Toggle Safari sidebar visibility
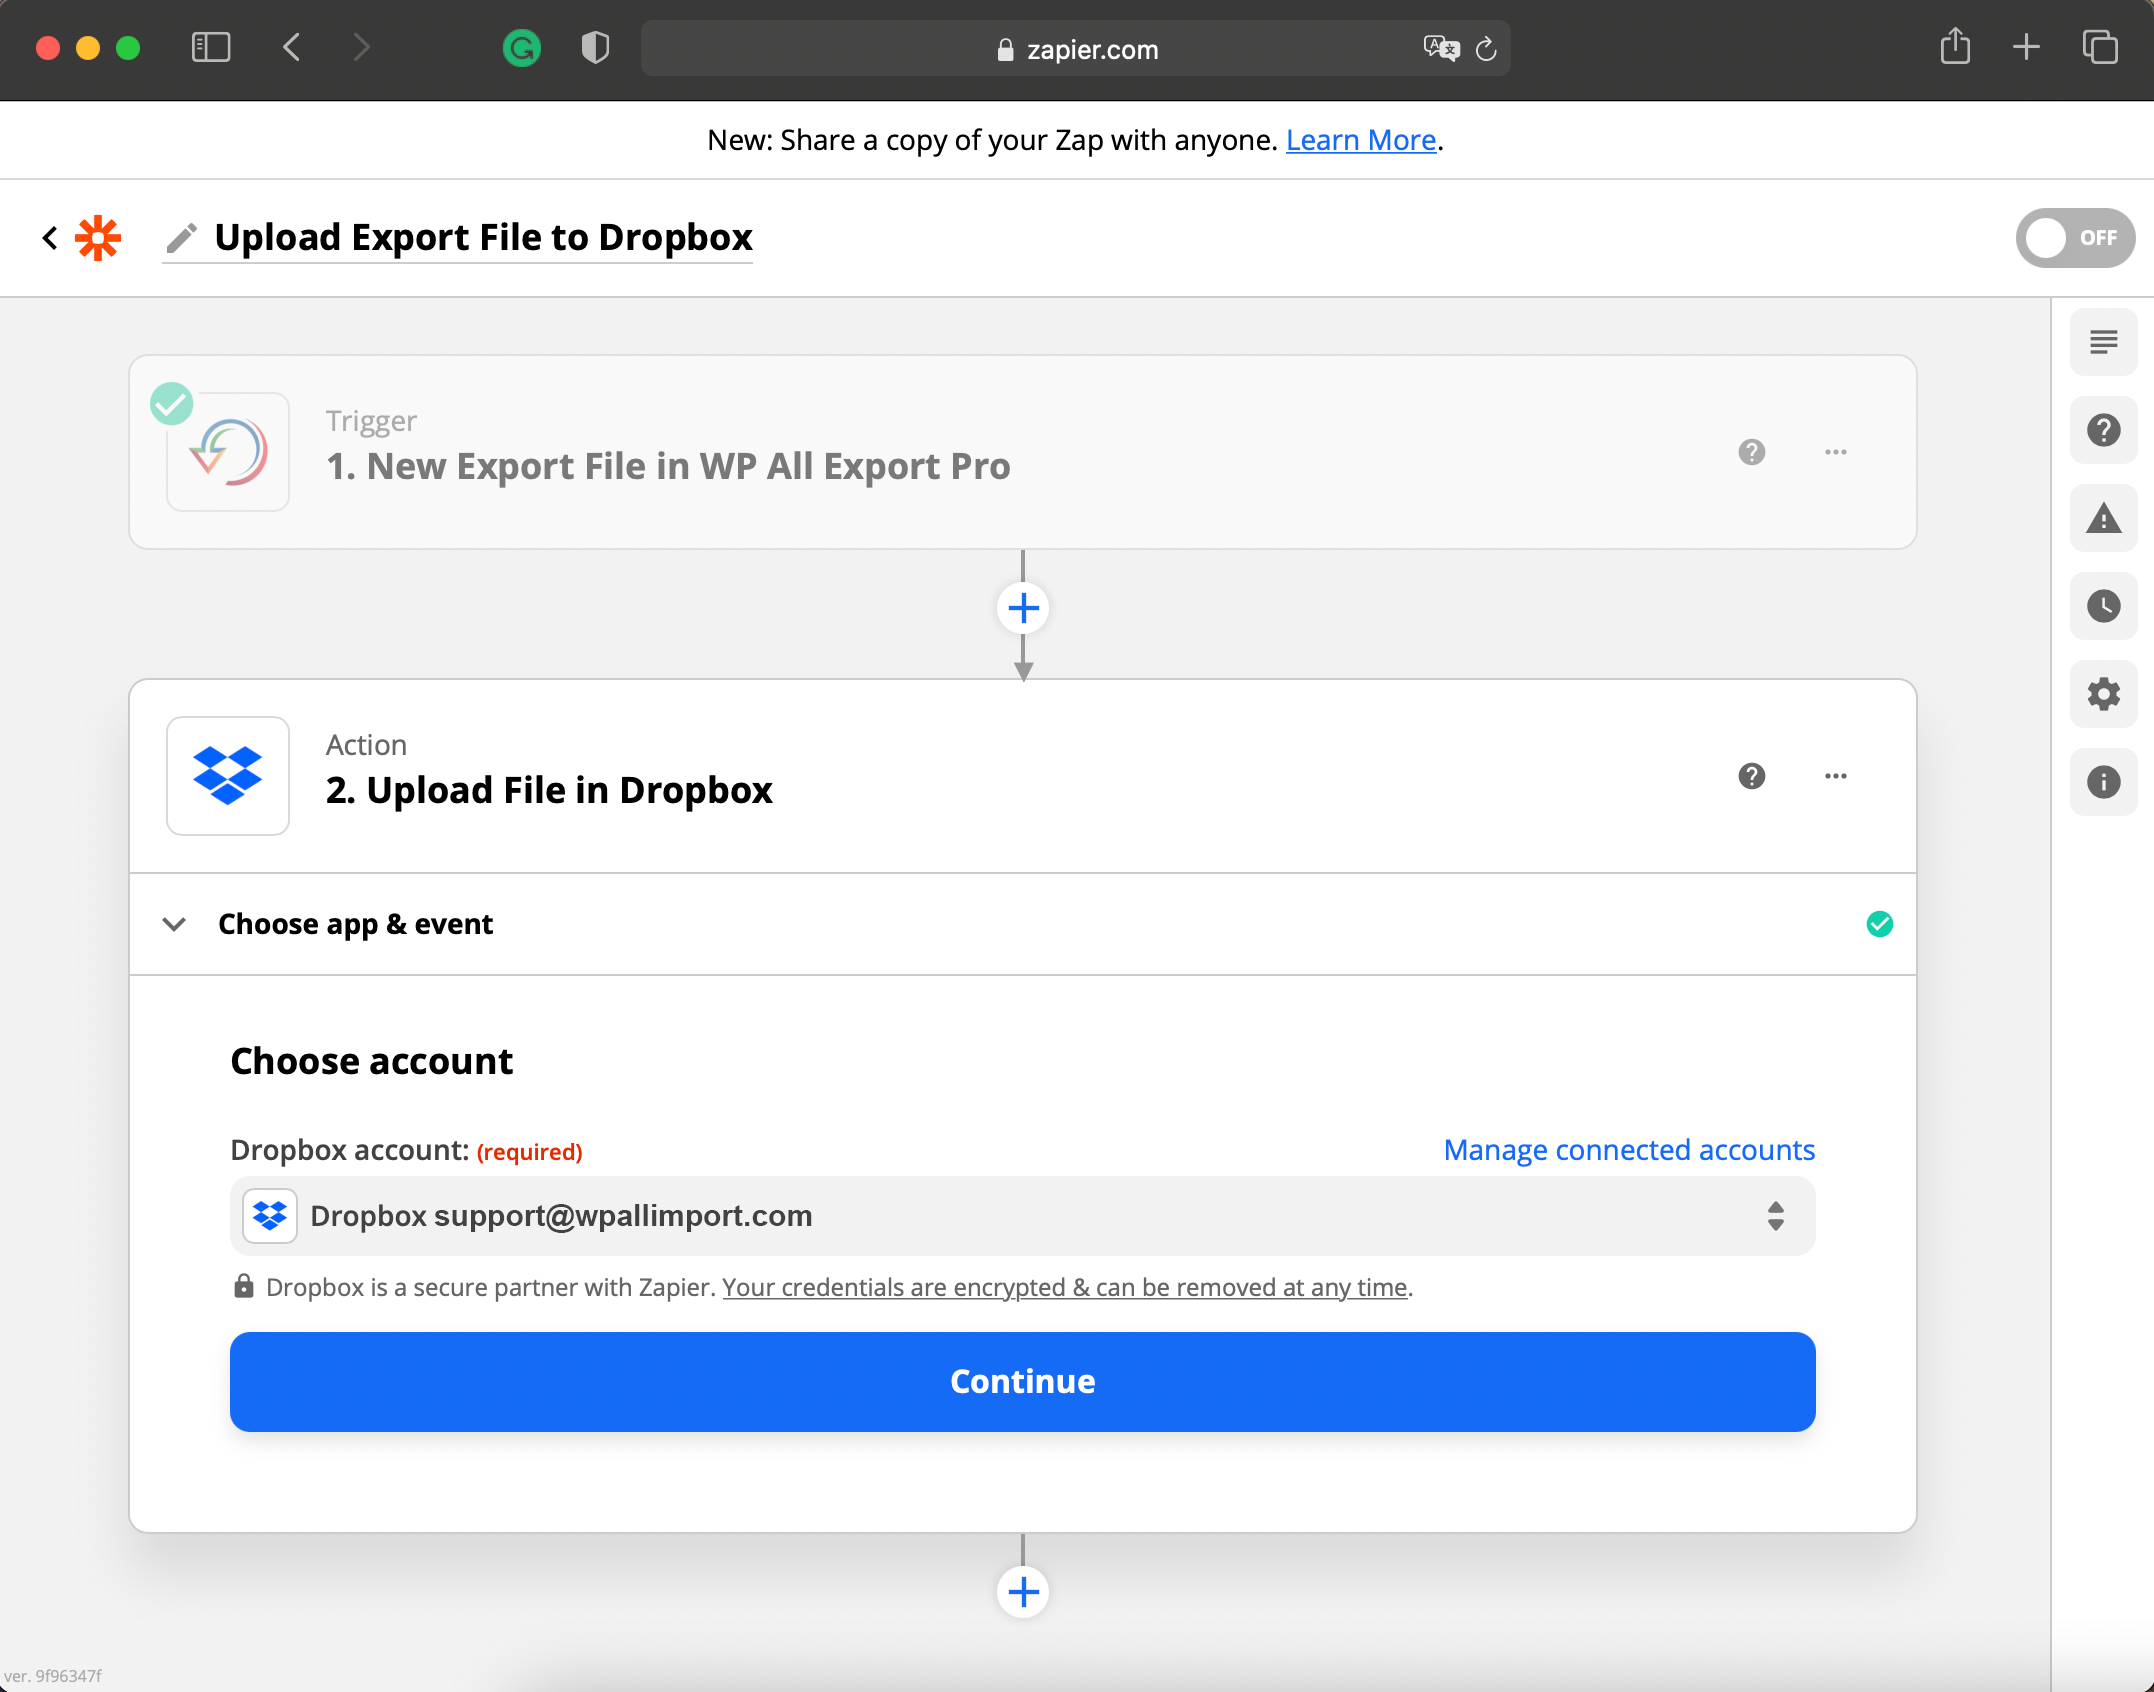 tap(210, 47)
